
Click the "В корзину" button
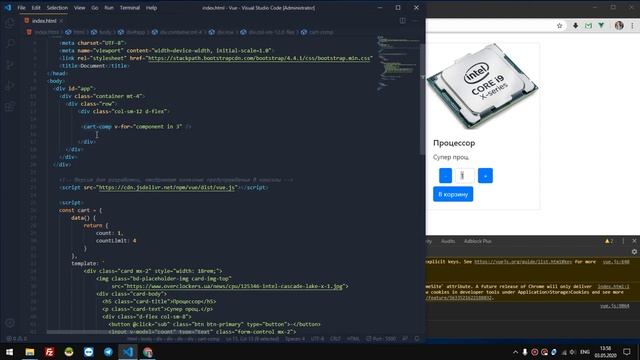coord(453,194)
